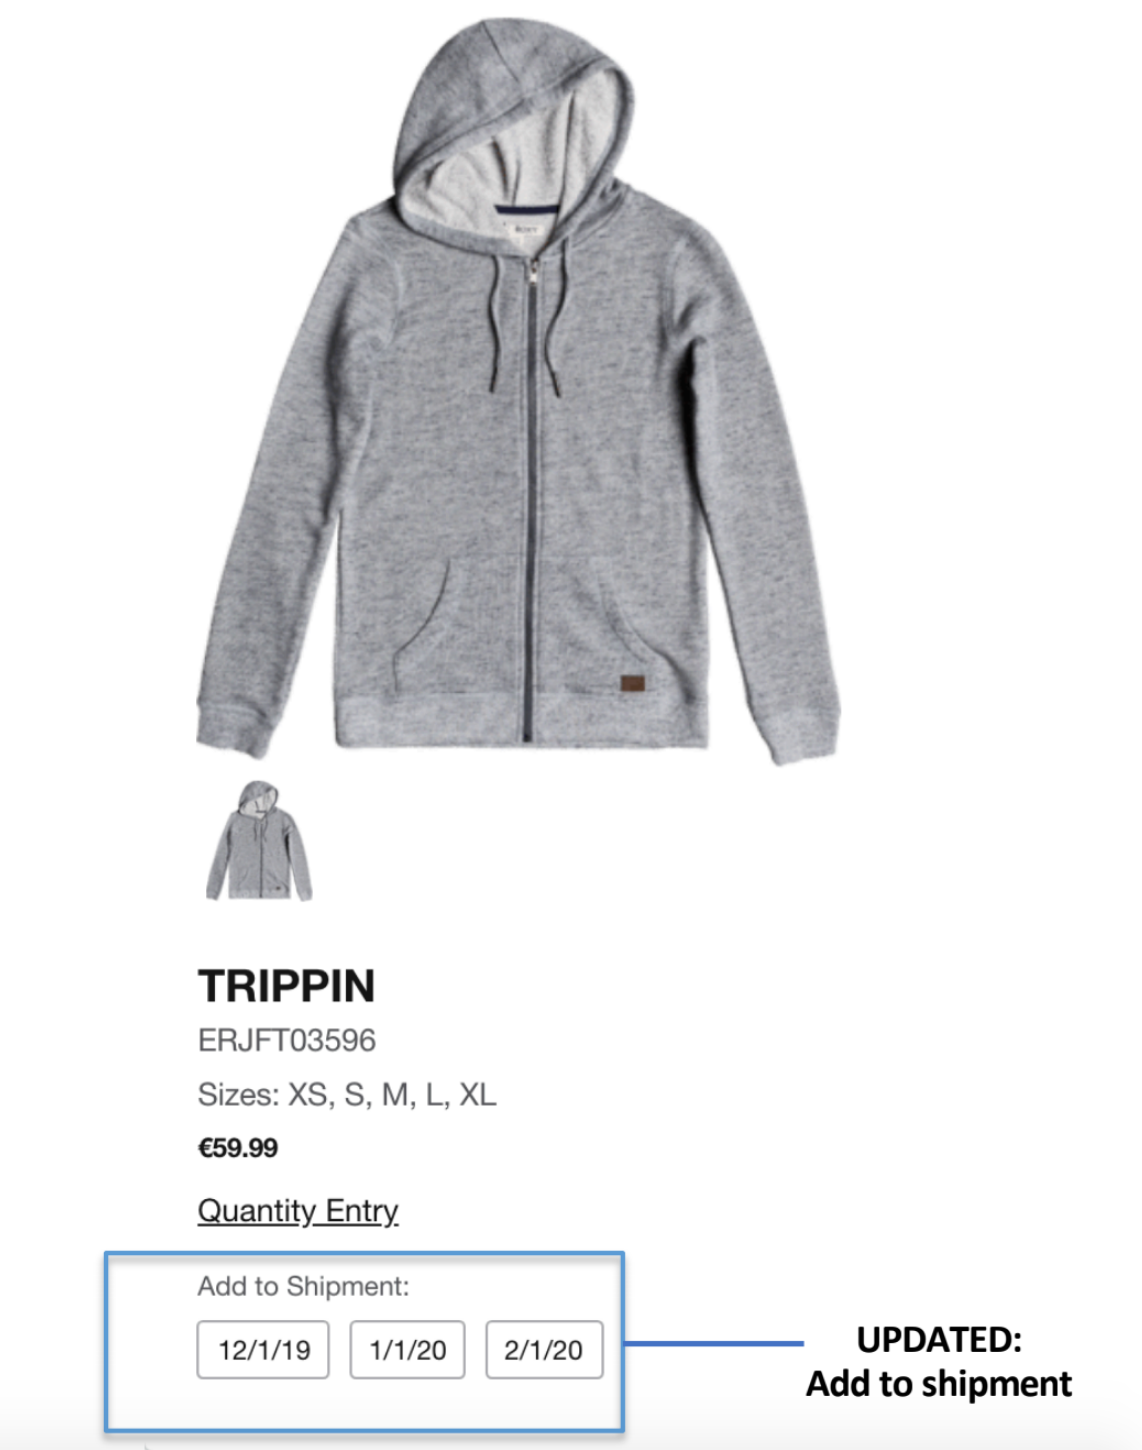
Task: Click the brown leather patch on hoodie hem
Action: click(x=632, y=684)
